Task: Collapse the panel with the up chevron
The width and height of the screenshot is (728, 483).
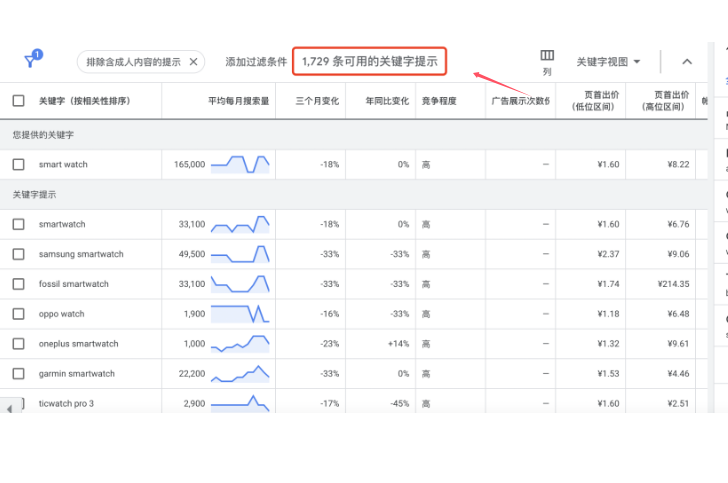Action: (687, 61)
